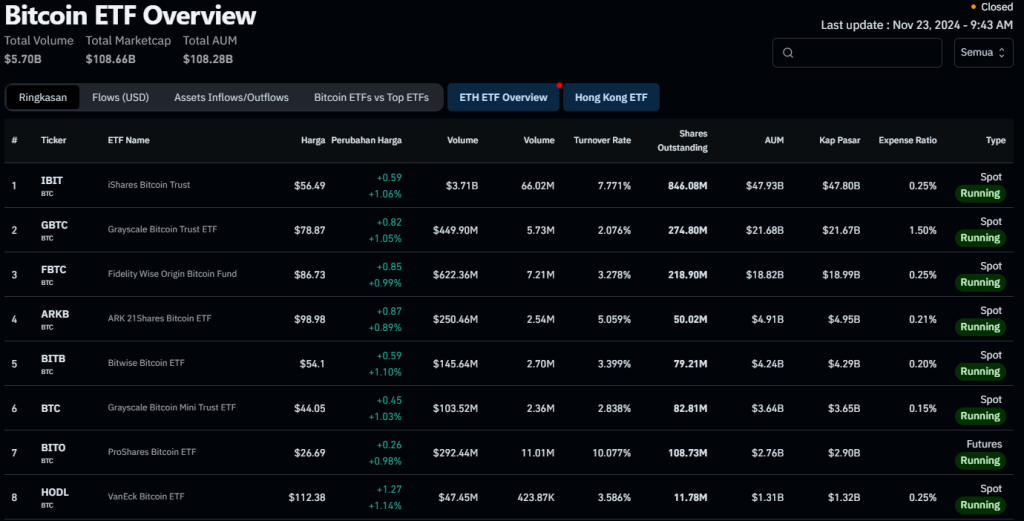The image size is (1024, 521).
Task: Click the $3.71B volume value
Action: coord(462,186)
